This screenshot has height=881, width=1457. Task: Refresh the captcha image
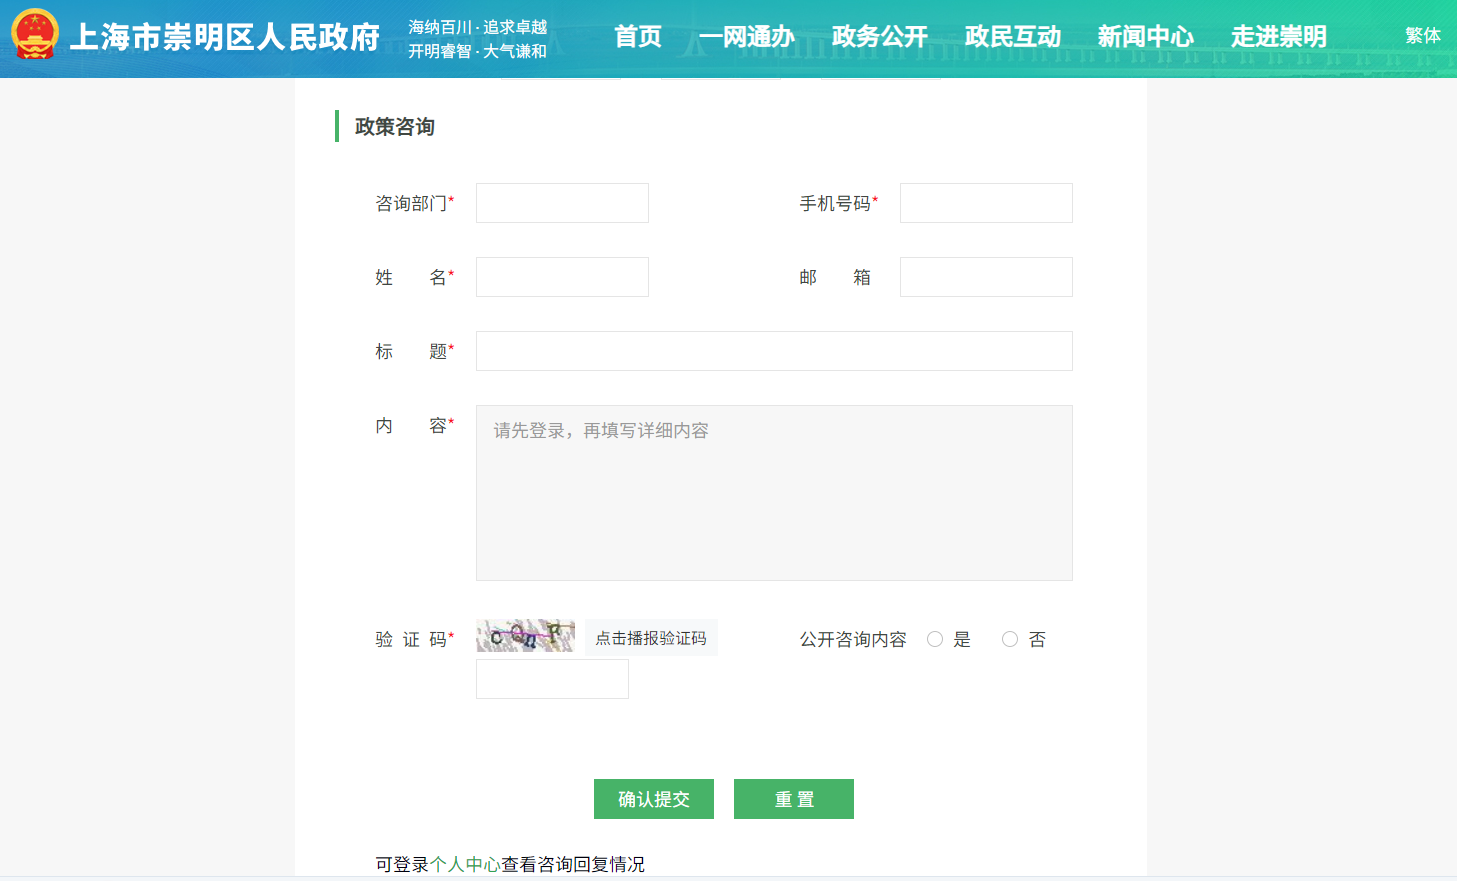525,636
